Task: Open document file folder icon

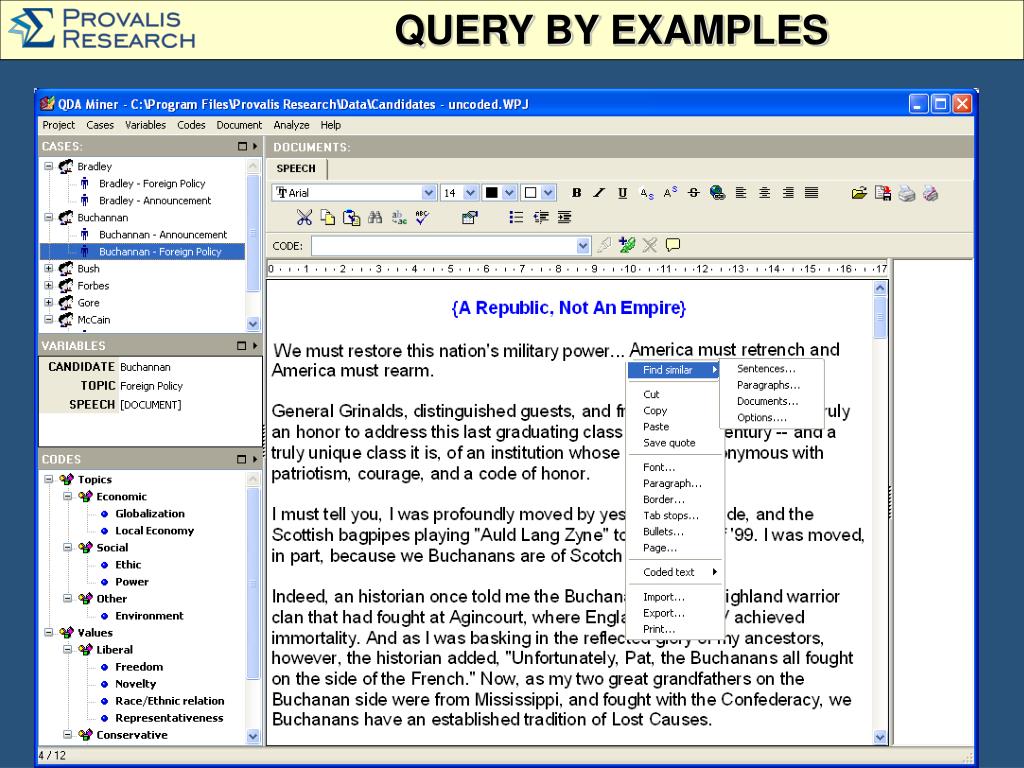Action: (859, 193)
